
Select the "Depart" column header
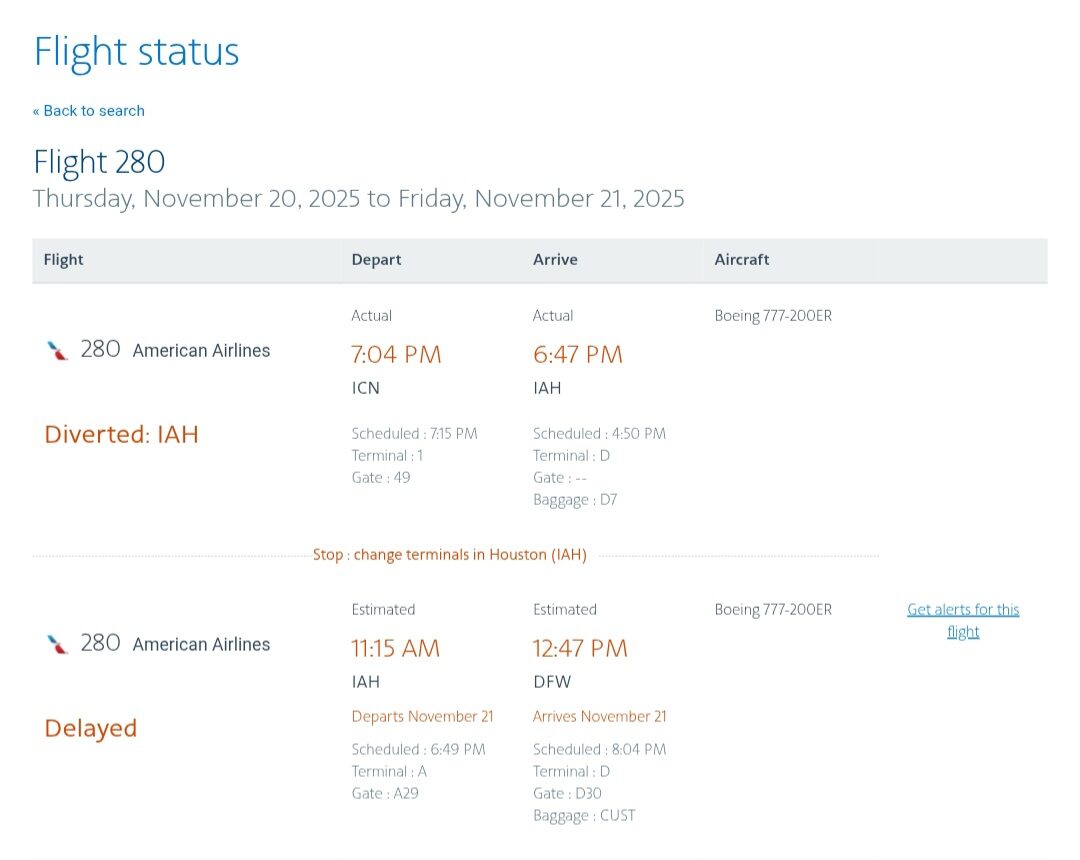[x=376, y=260]
